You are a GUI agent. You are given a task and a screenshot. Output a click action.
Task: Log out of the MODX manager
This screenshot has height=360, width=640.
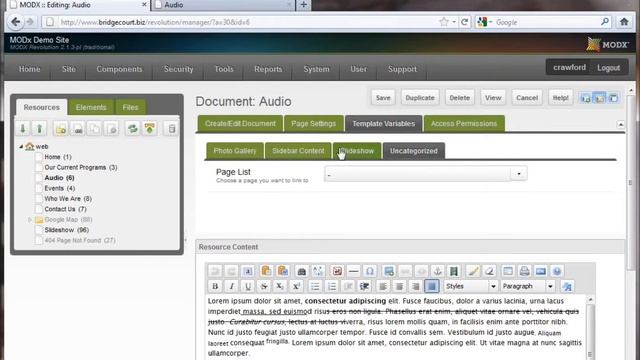pos(609,68)
